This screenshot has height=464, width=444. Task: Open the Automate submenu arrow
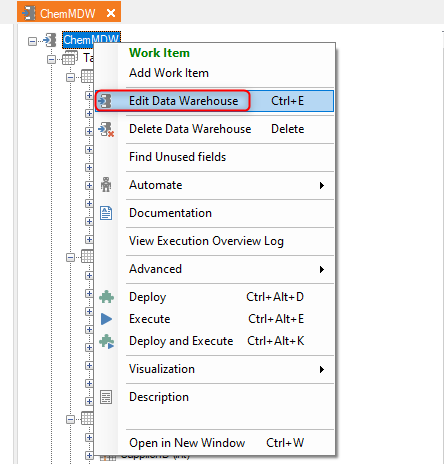pos(322,185)
